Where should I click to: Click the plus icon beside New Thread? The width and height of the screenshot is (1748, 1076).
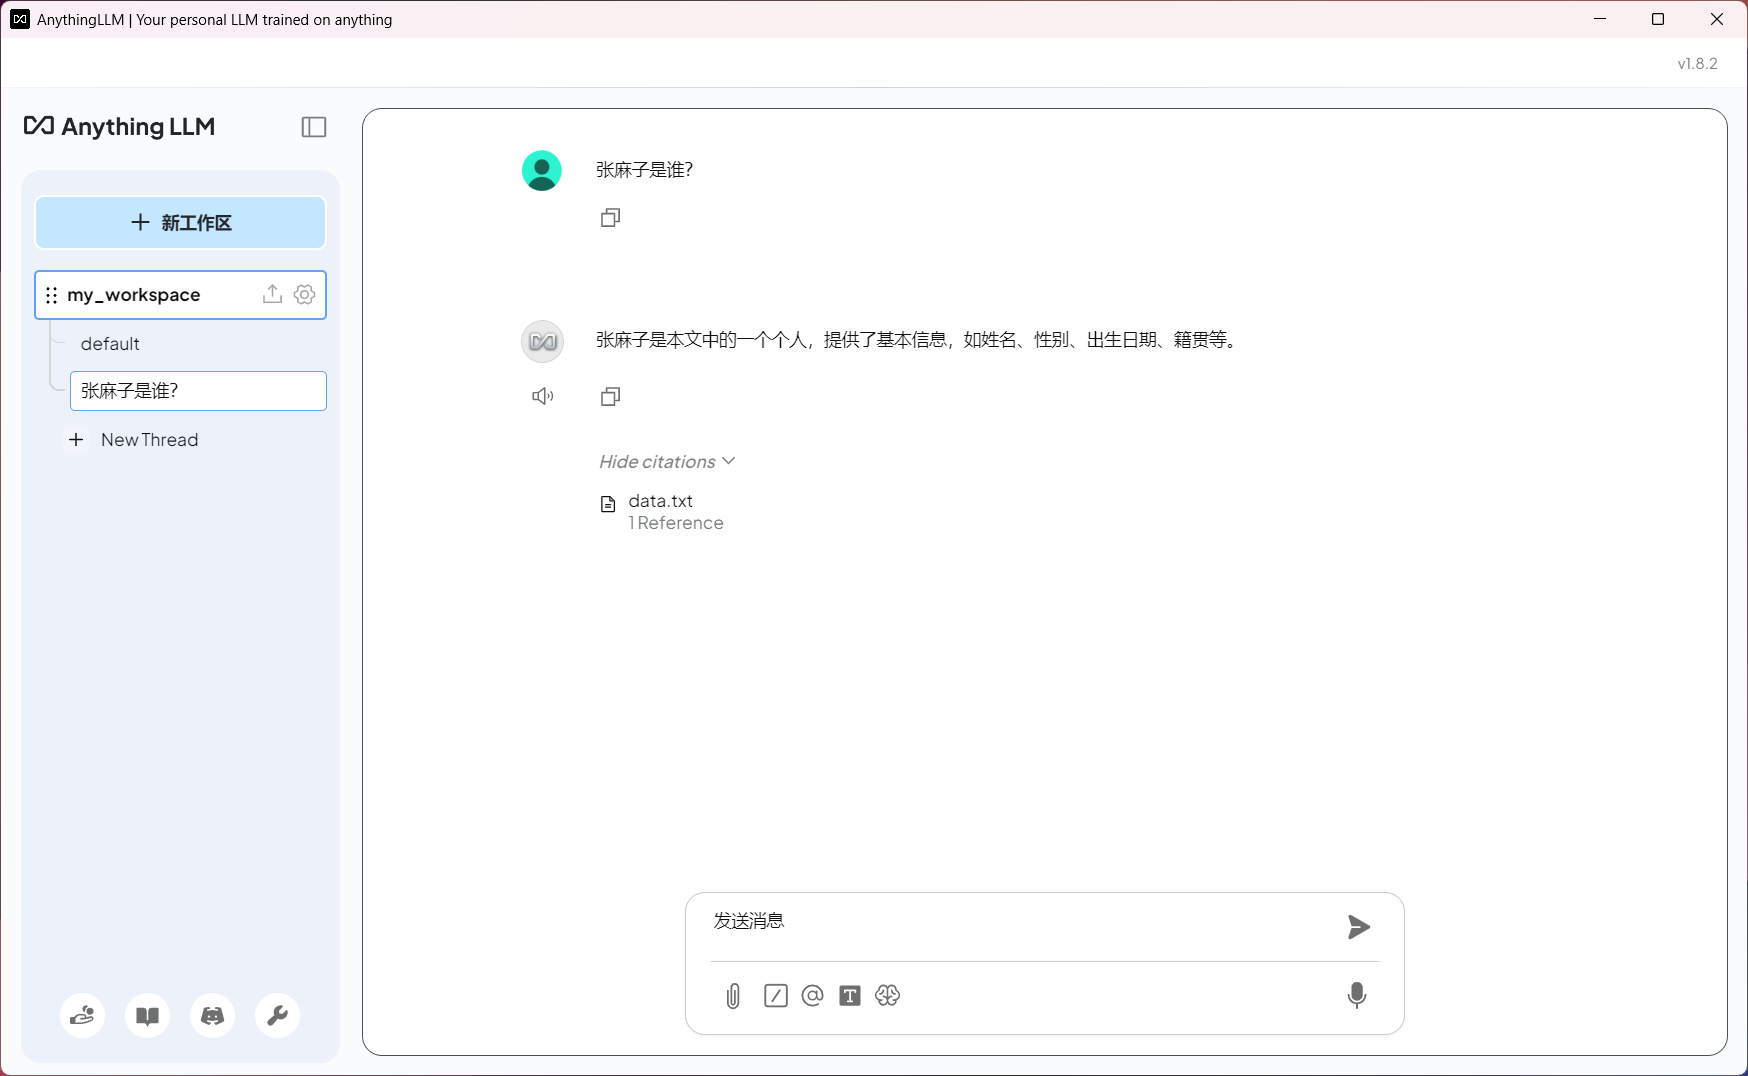click(76, 440)
